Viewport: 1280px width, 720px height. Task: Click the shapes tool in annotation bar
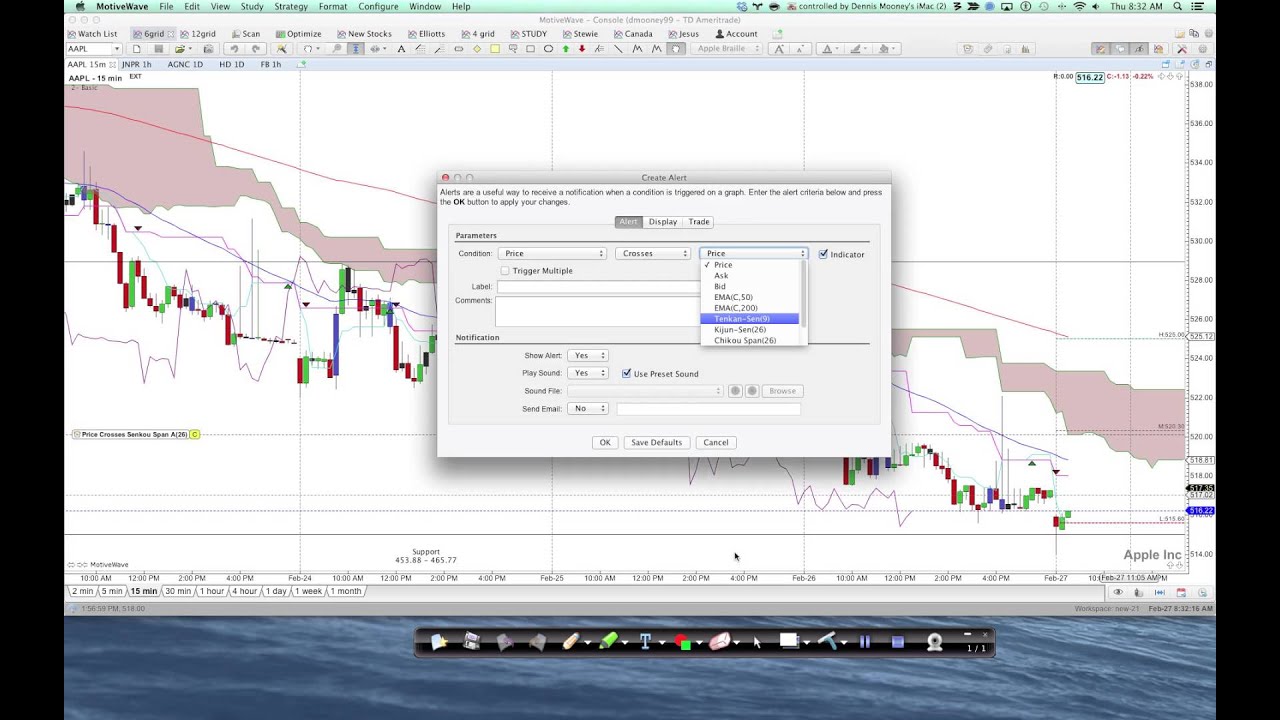tap(682, 642)
